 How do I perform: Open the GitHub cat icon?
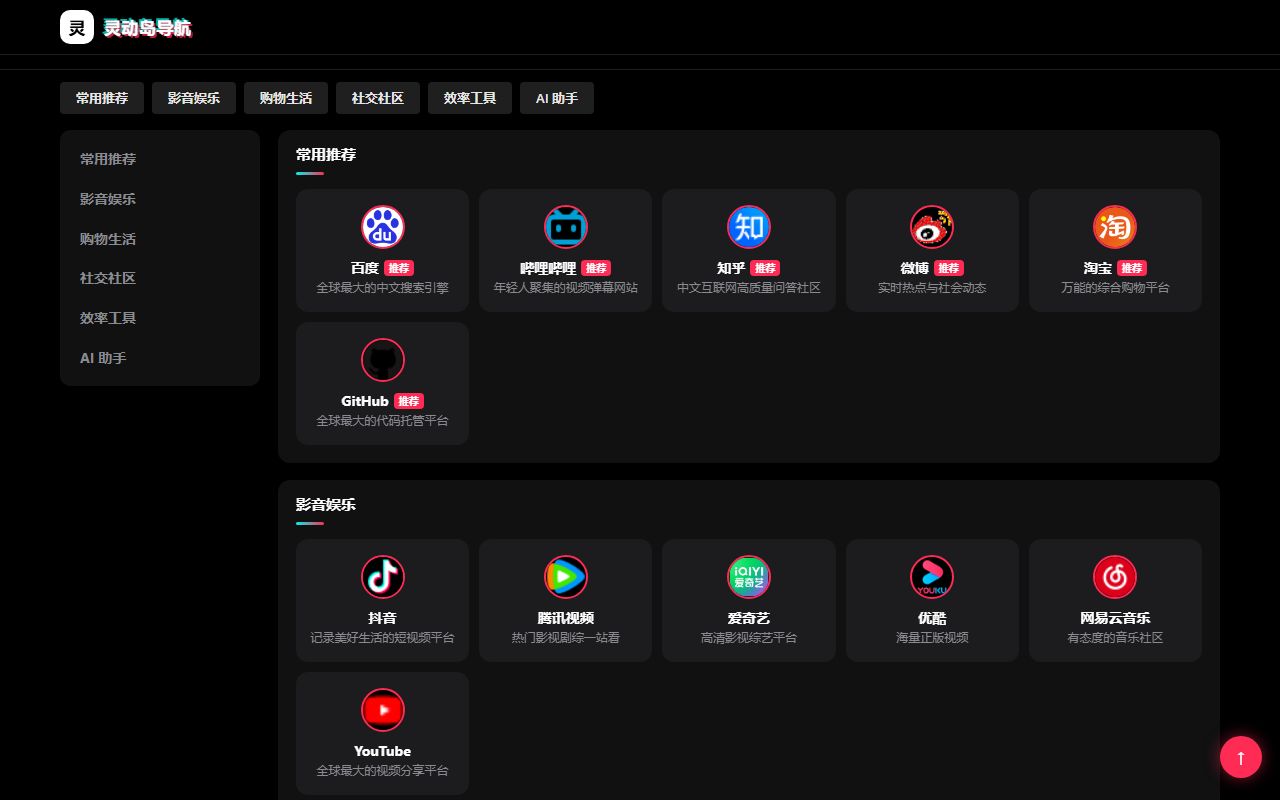click(x=382, y=360)
